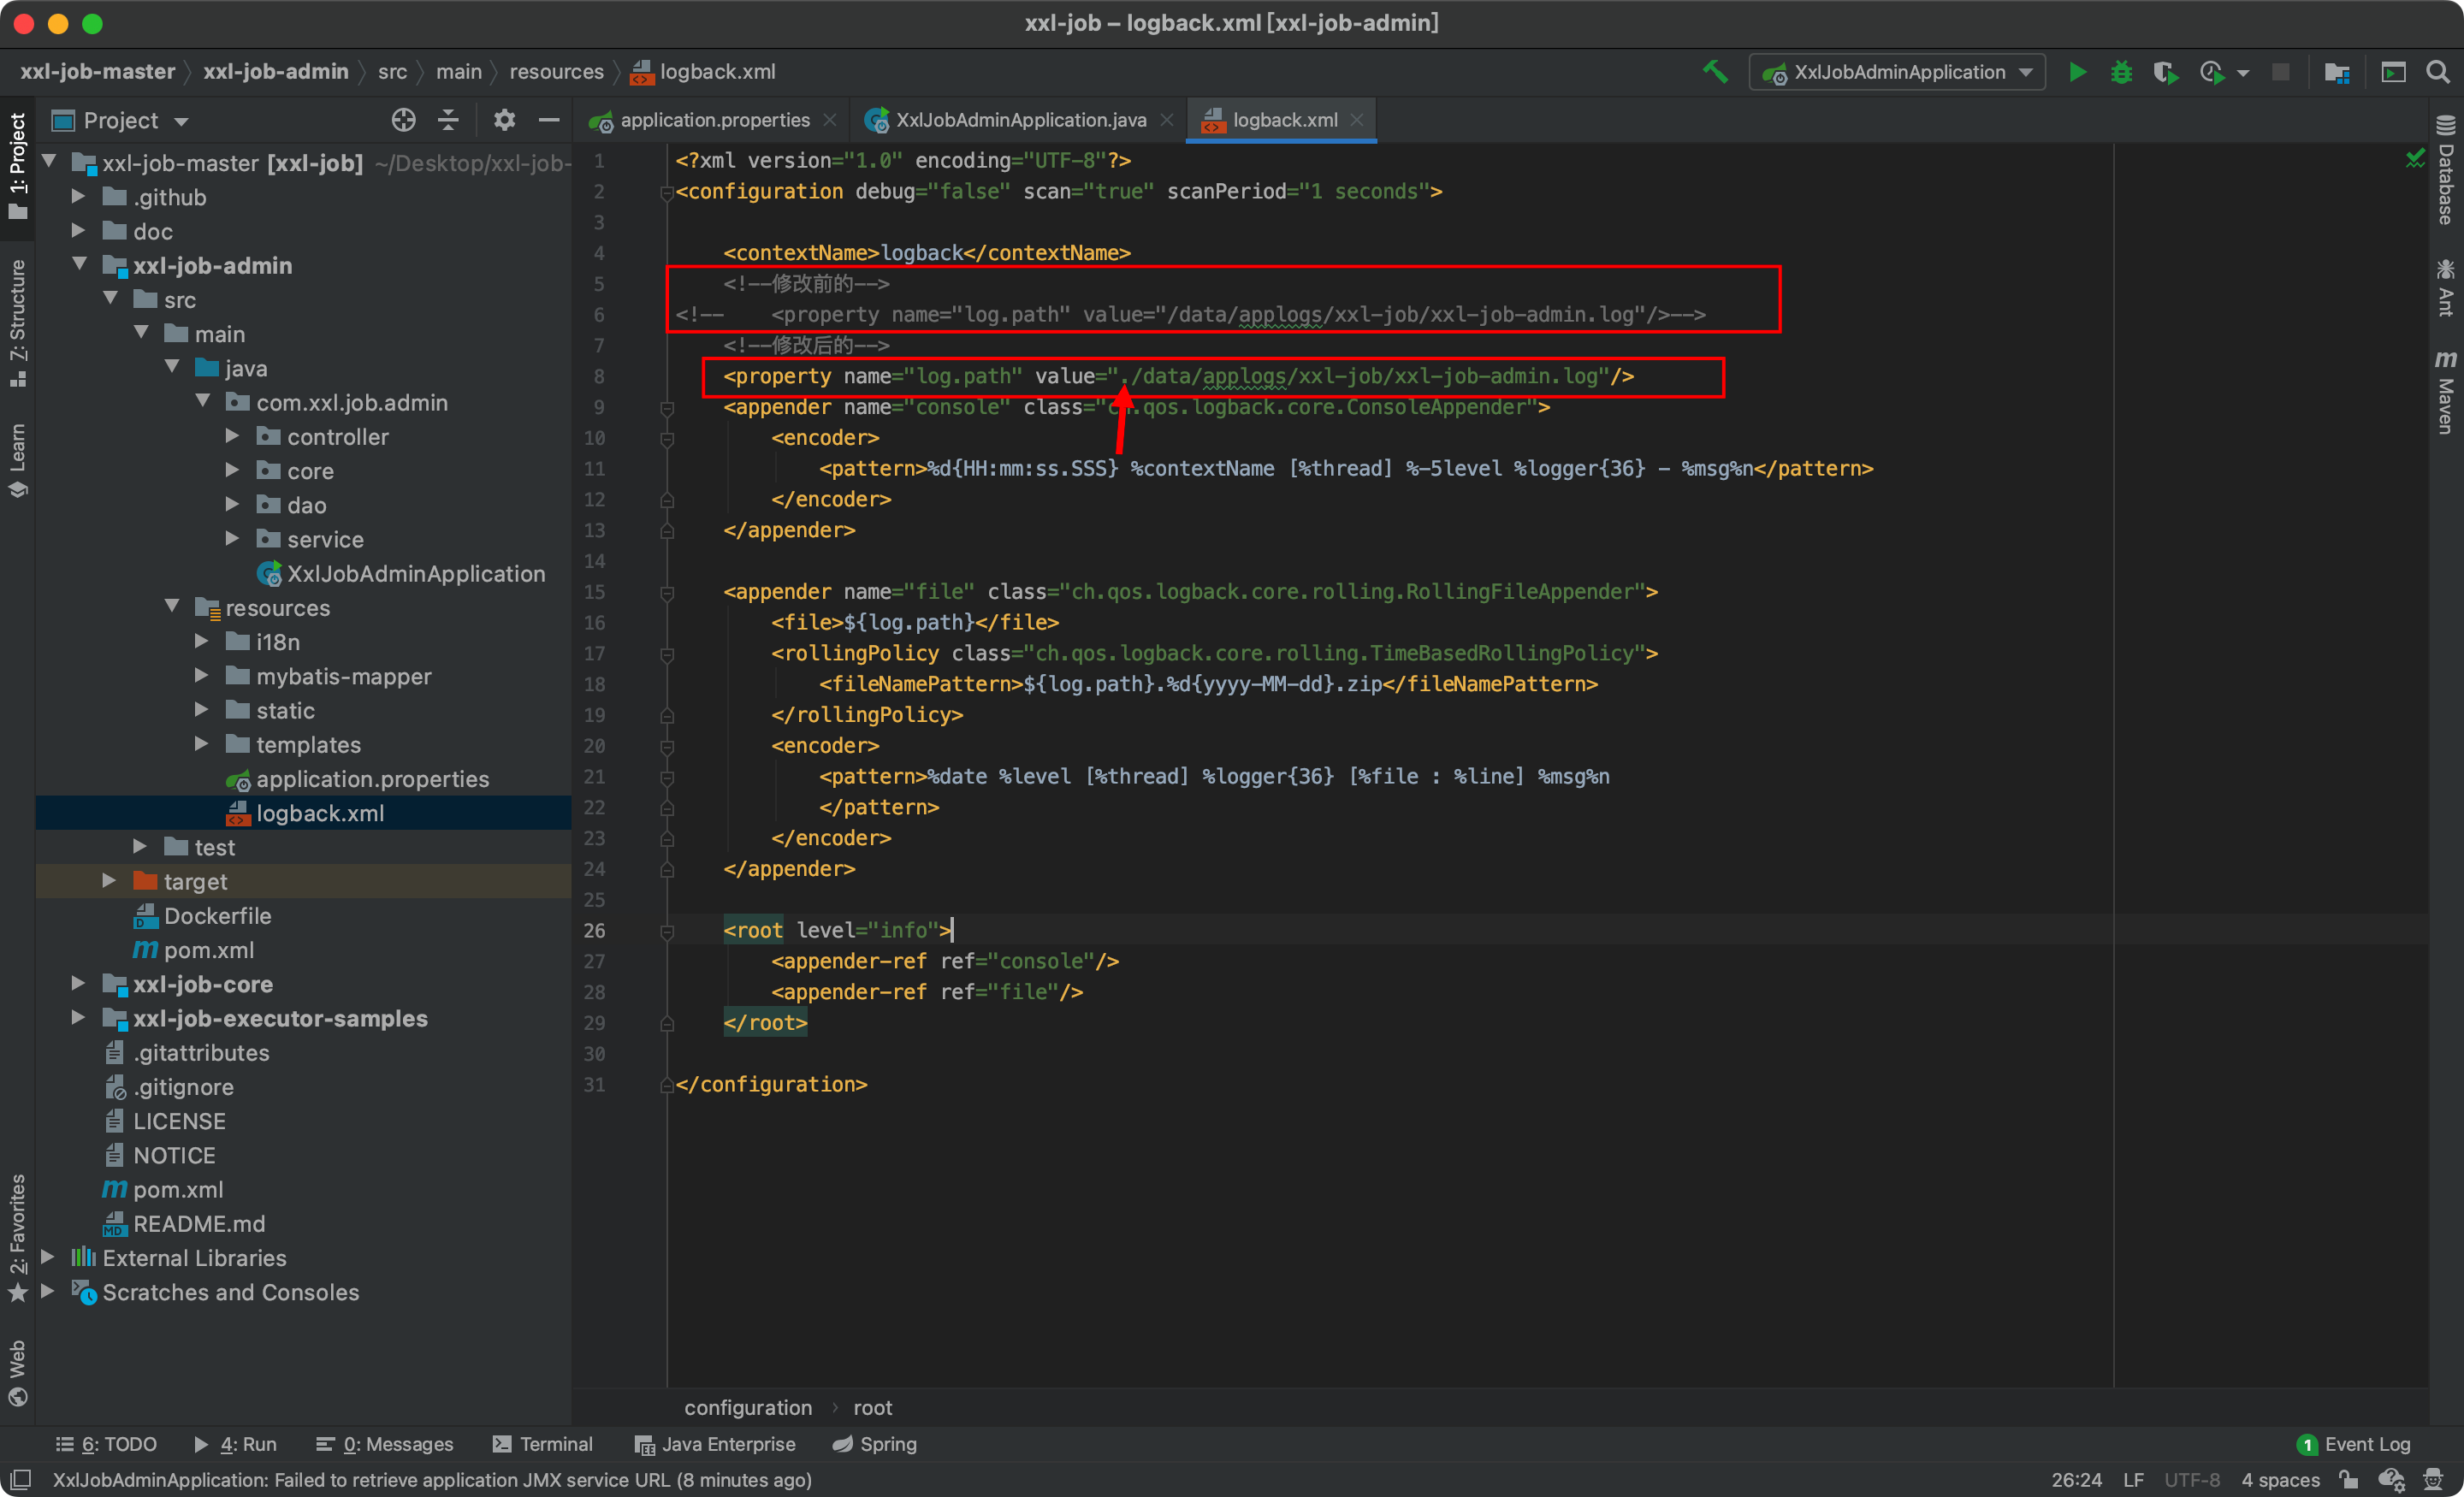Open the Run tool window
The image size is (2464, 1497).
(236, 1444)
